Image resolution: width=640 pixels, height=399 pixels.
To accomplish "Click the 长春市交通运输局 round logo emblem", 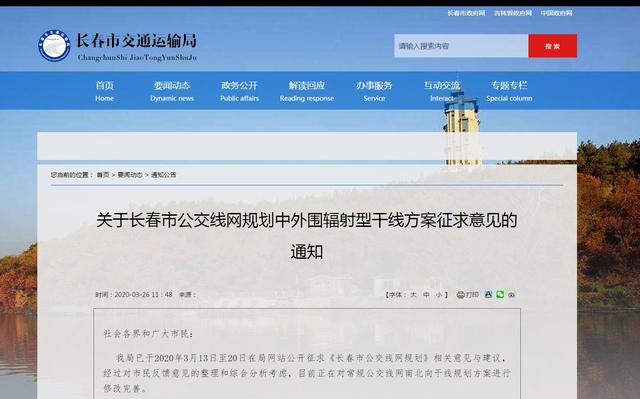I will [x=54, y=46].
